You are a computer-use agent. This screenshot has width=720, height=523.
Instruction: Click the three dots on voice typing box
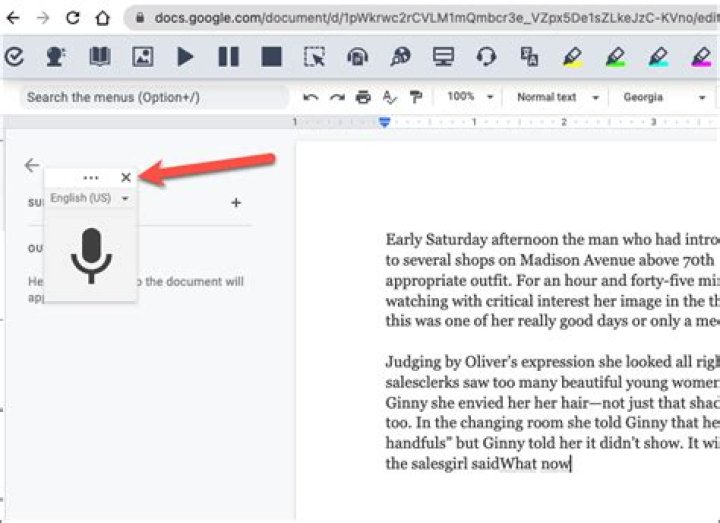(91, 178)
